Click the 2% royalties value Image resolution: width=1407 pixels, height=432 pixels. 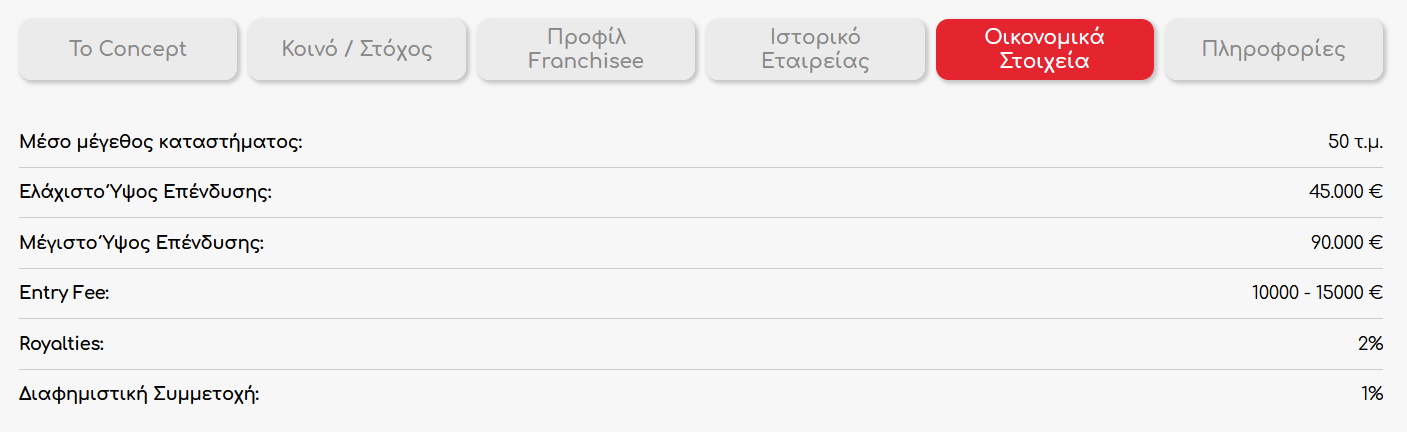(x=1370, y=344)
